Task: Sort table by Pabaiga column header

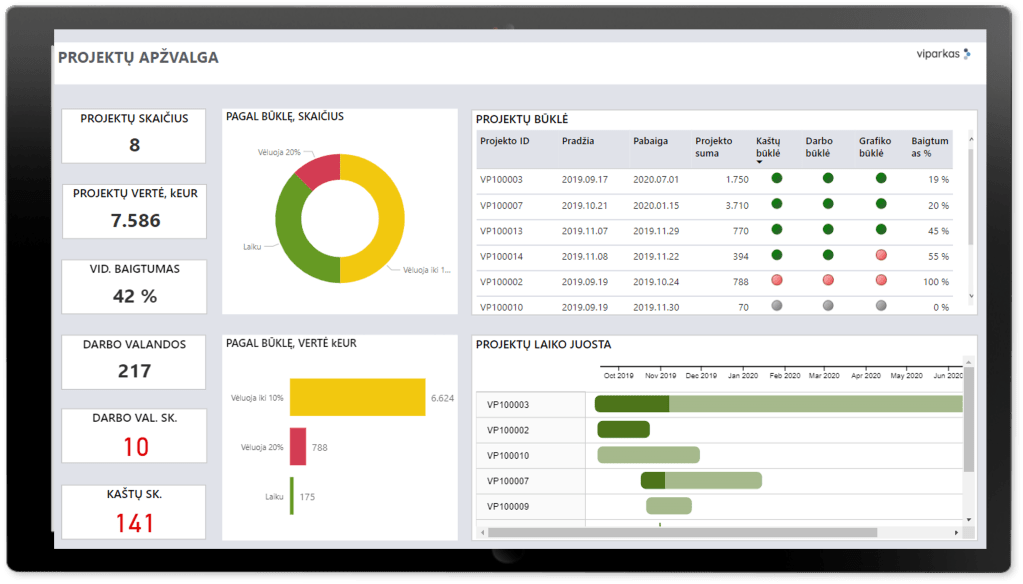Action: pos(650,141)
